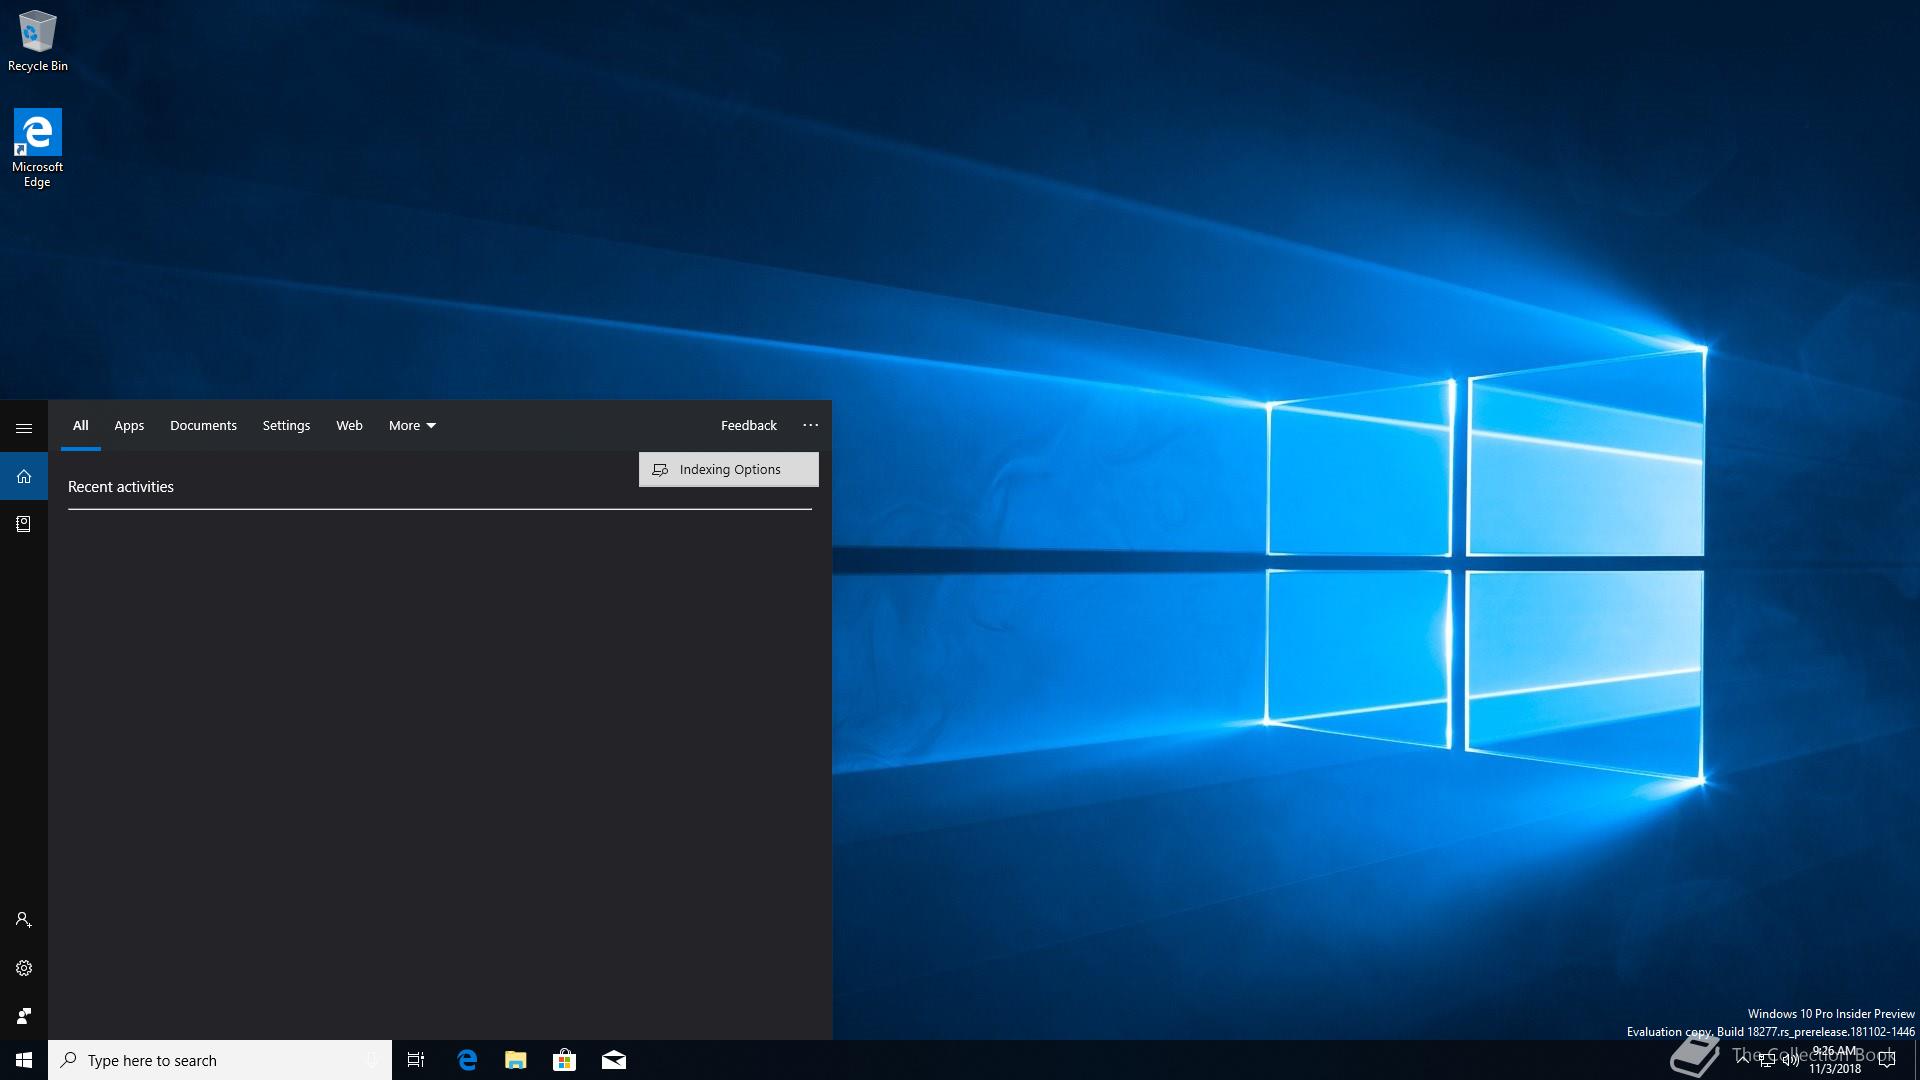
Task: Open the clock showing 9:26 AM
Action: point(1835,1060)
